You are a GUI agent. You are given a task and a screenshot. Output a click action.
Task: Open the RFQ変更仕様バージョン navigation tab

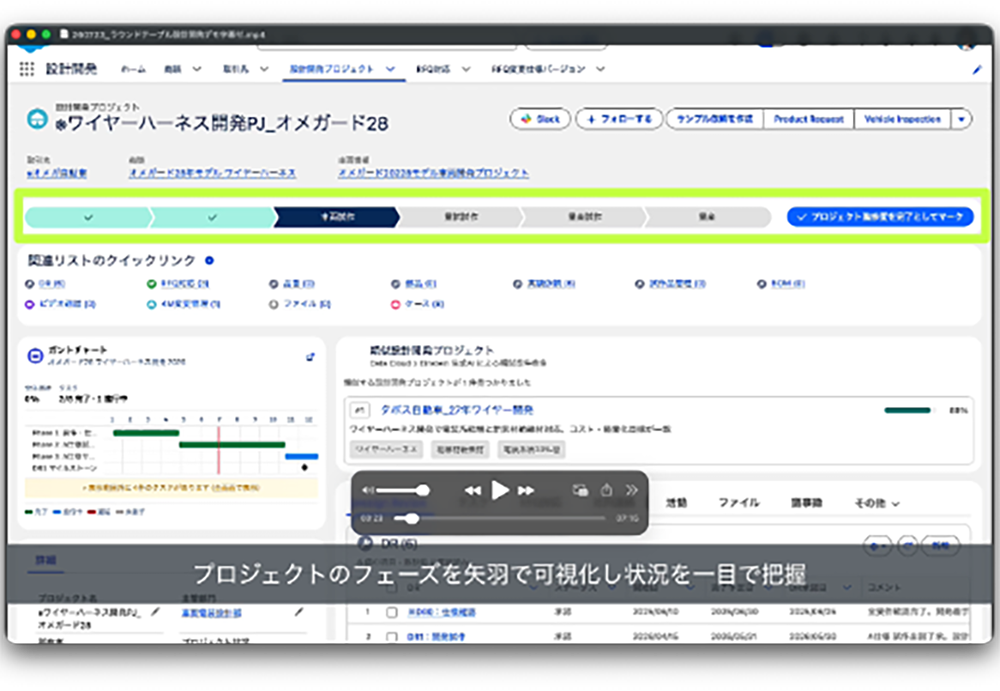point(538,69)
